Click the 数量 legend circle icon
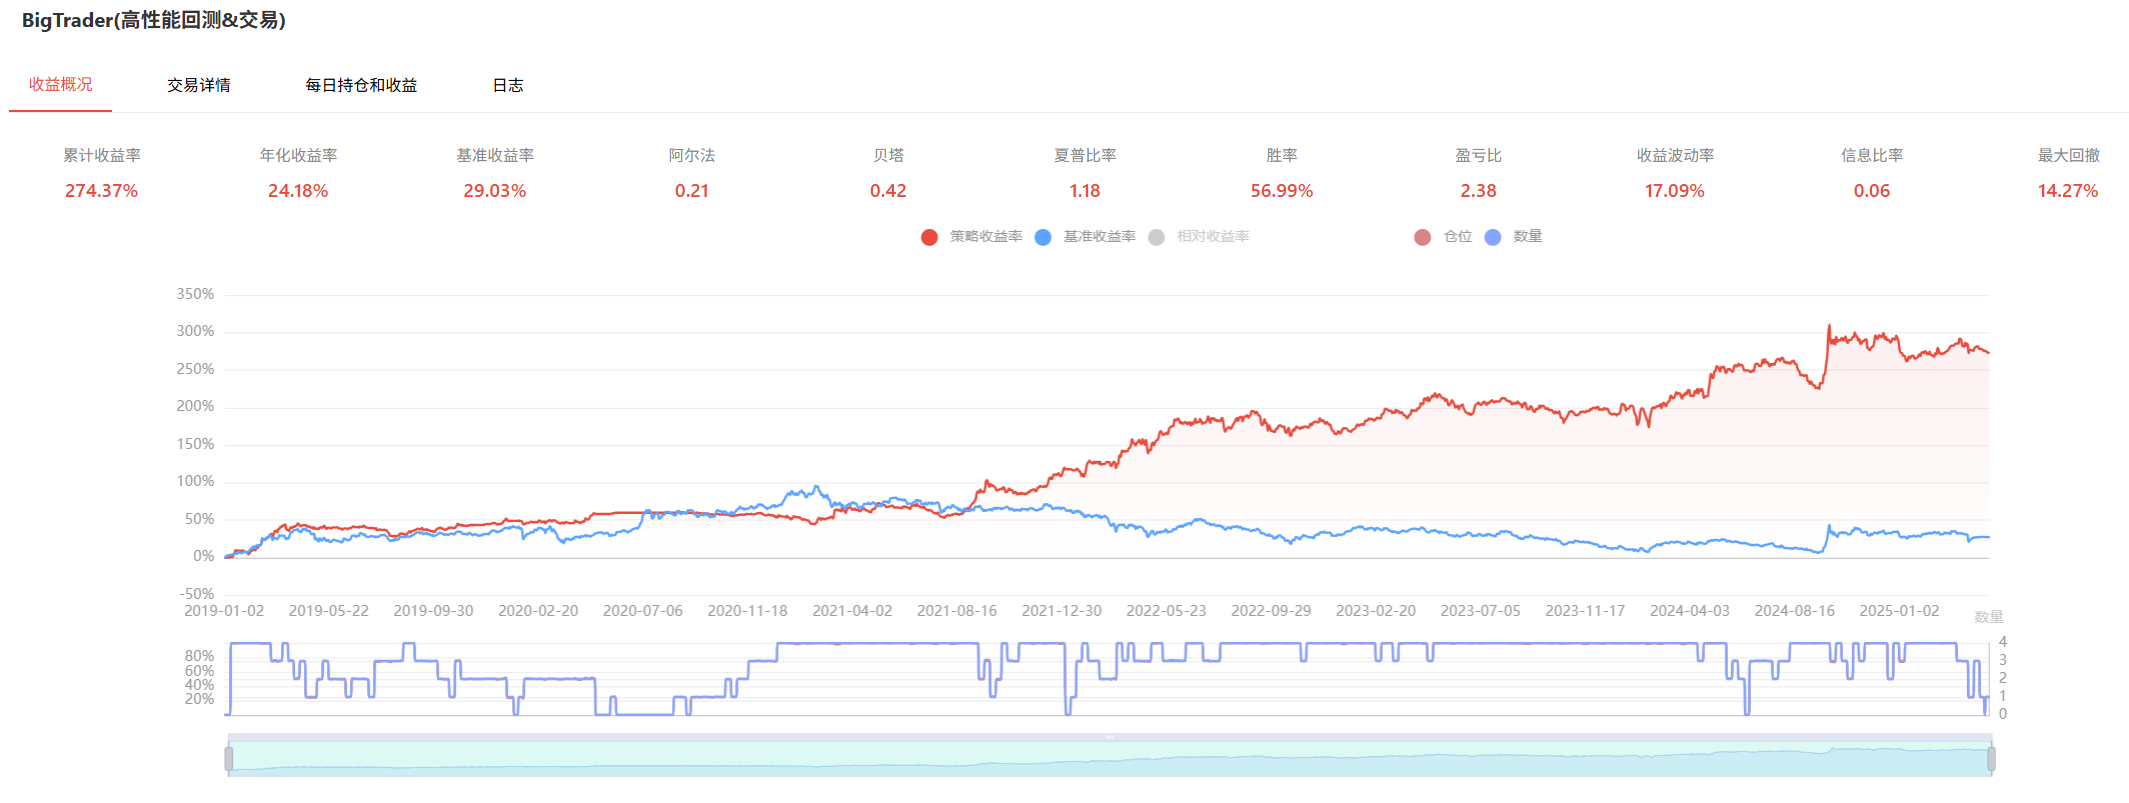The image size is (2129, 803). click(x=1493, y=237)
